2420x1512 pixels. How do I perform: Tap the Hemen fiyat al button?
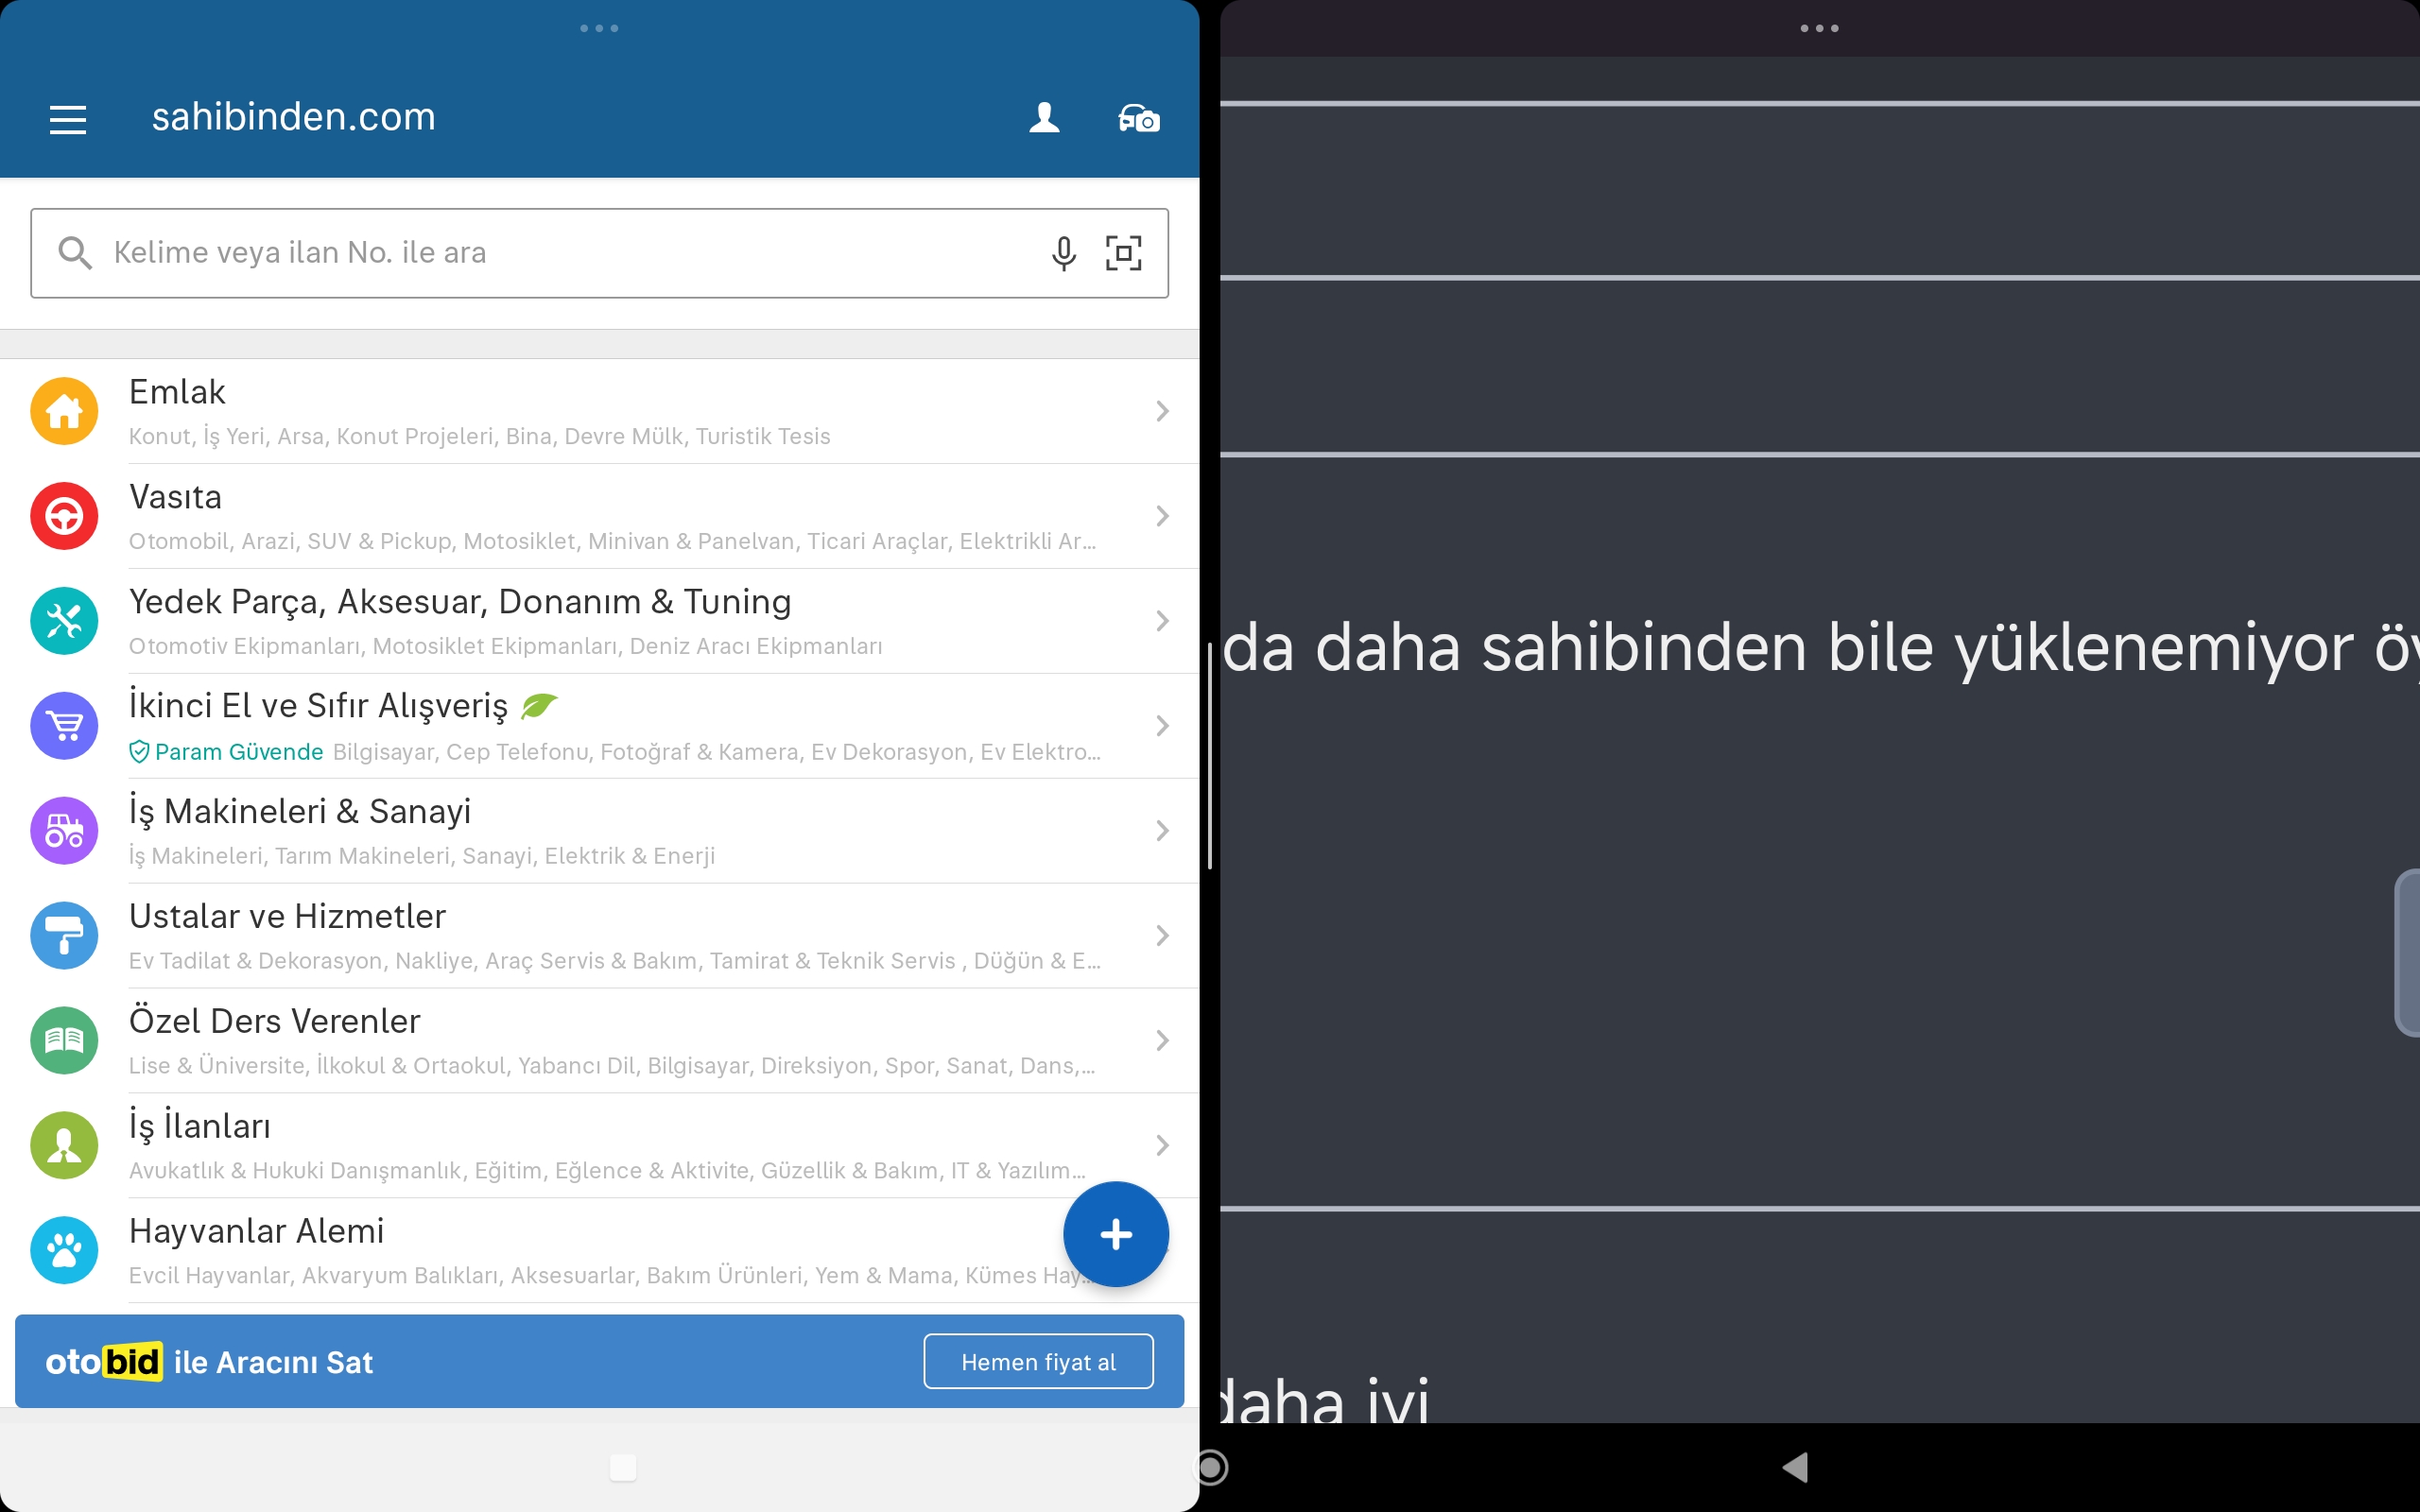coord(1038,1362)
